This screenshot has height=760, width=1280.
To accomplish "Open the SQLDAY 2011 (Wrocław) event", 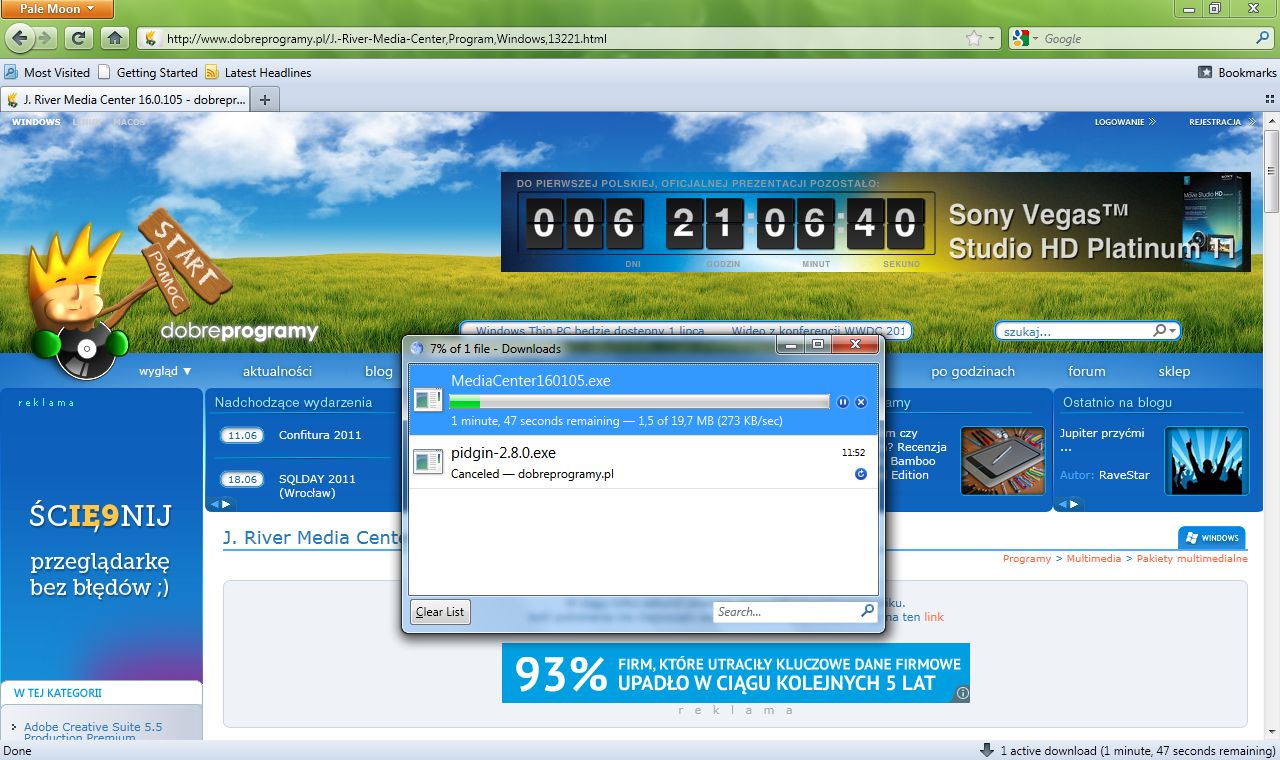I will pyautogui.click(x=317, y=486).
